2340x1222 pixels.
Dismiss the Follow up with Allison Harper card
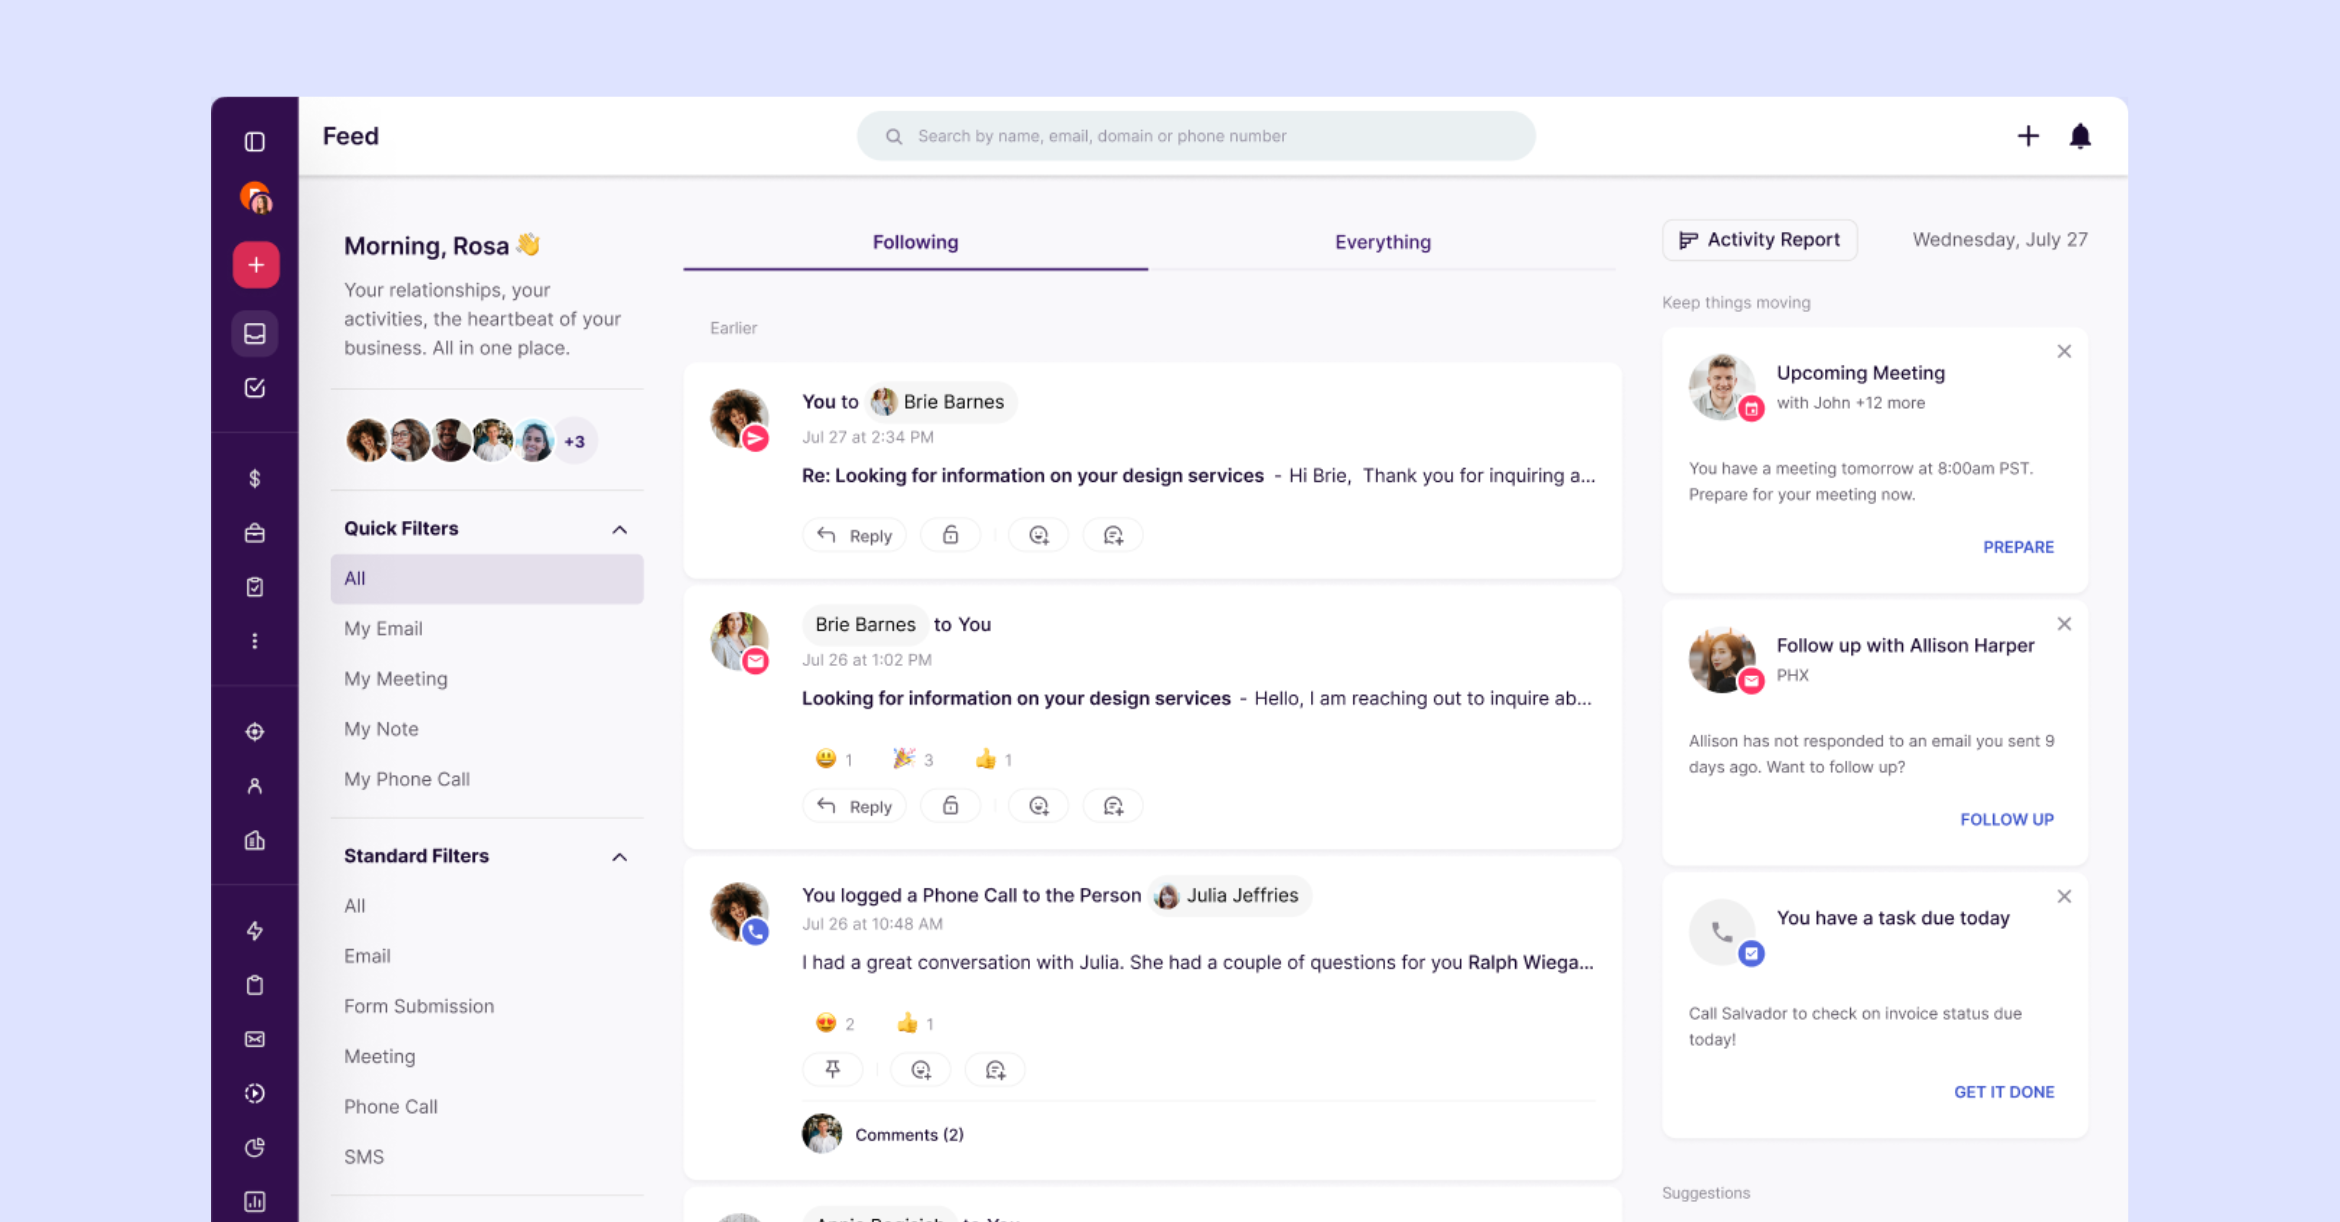click(x=2064, y=624)
